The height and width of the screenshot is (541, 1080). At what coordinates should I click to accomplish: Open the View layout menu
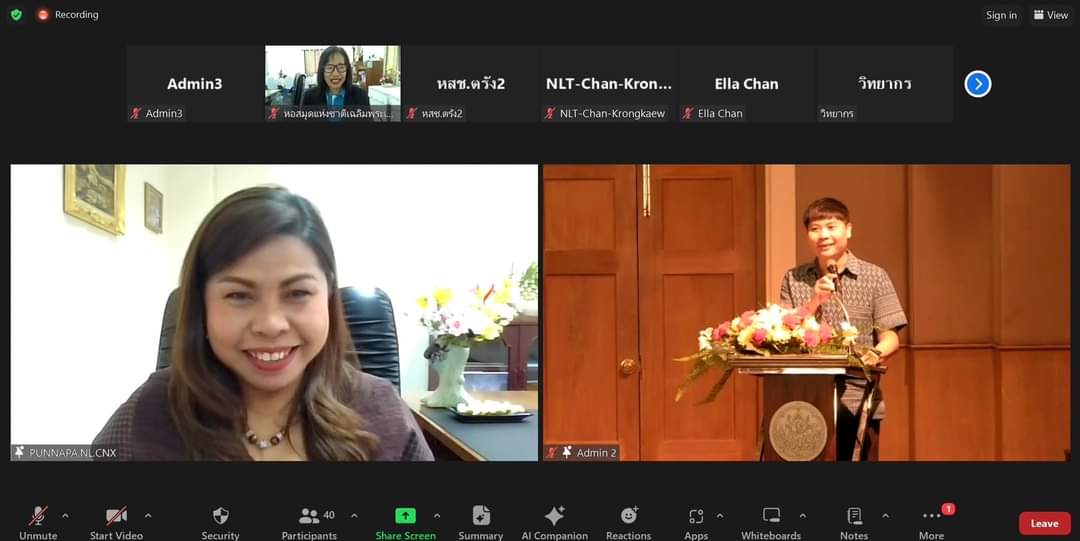[x=1051, y=15]
